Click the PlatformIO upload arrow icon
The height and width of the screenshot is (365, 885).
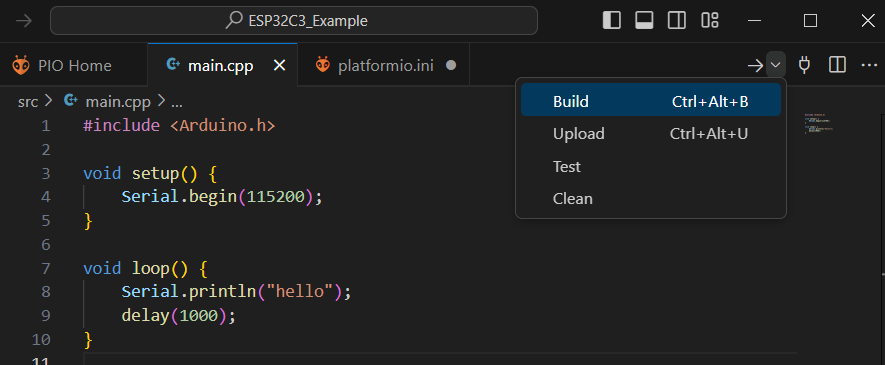tap(755, 66)
